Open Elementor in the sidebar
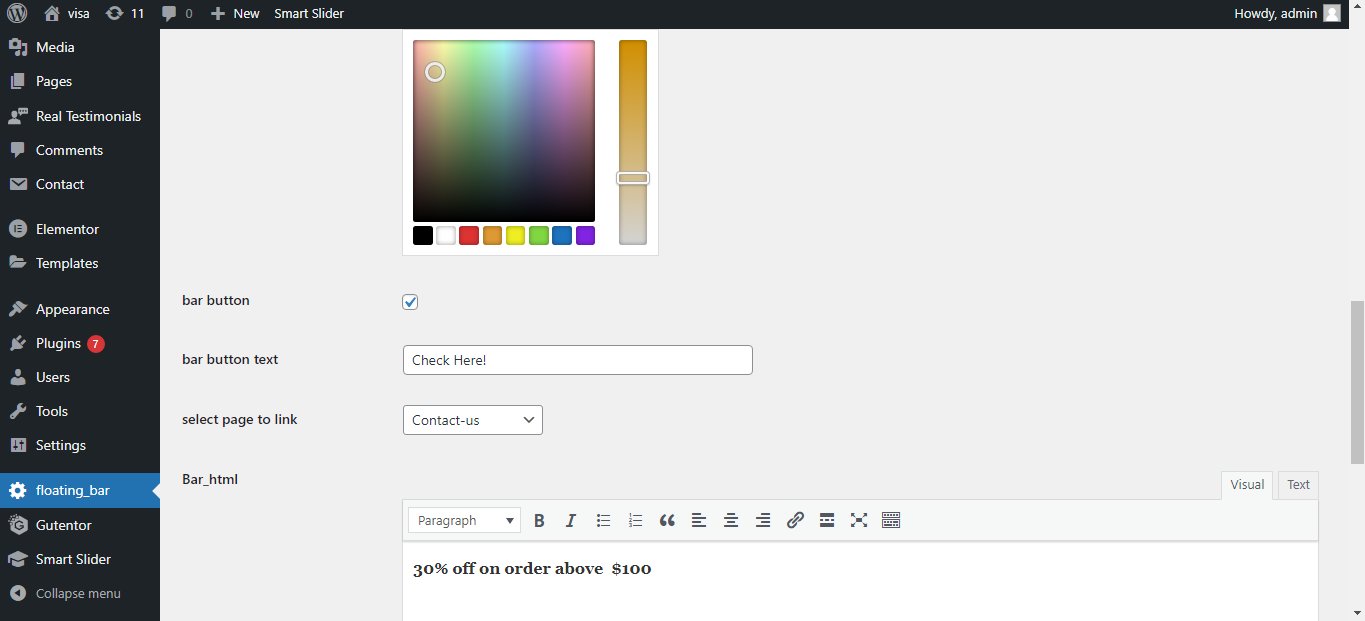The image size is (1365, 621). pyautogui.click(x=80, y=229)
